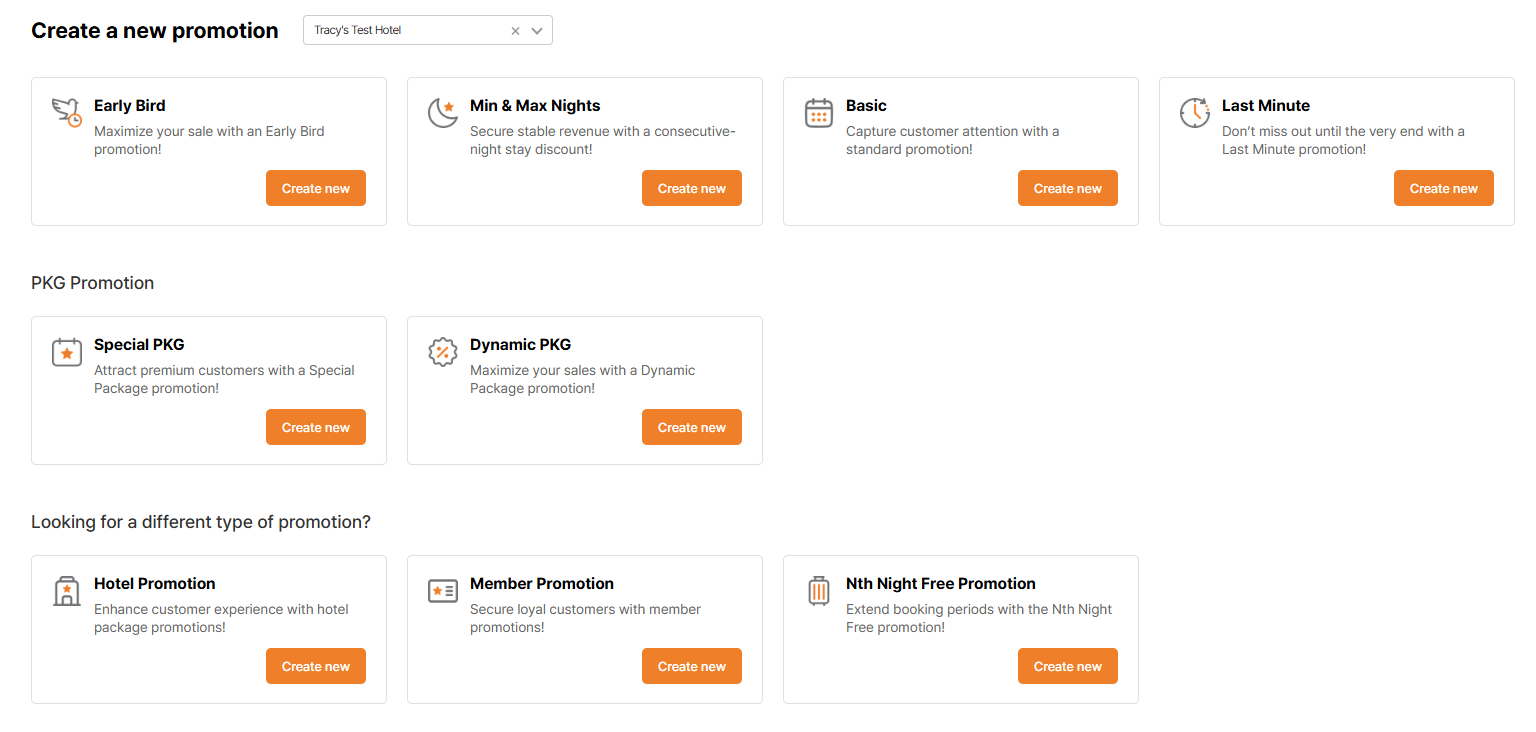Click the Basic promotion calendar icon
Viewport: 1536px width, 732px height.
pyautogui.click(x=819, y=112)
